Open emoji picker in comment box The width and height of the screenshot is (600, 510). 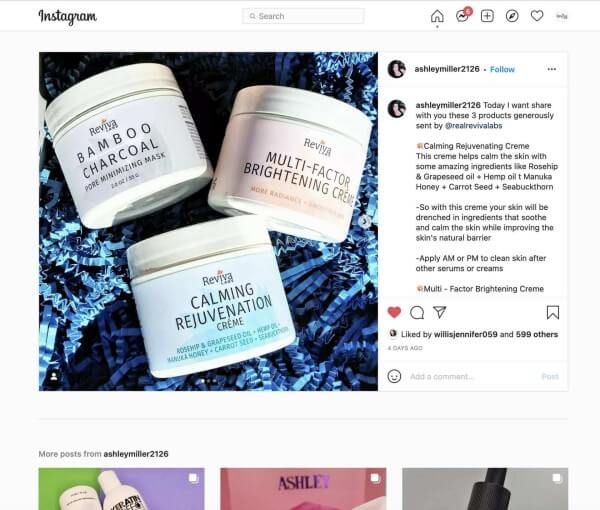click(x=394, y=376)
